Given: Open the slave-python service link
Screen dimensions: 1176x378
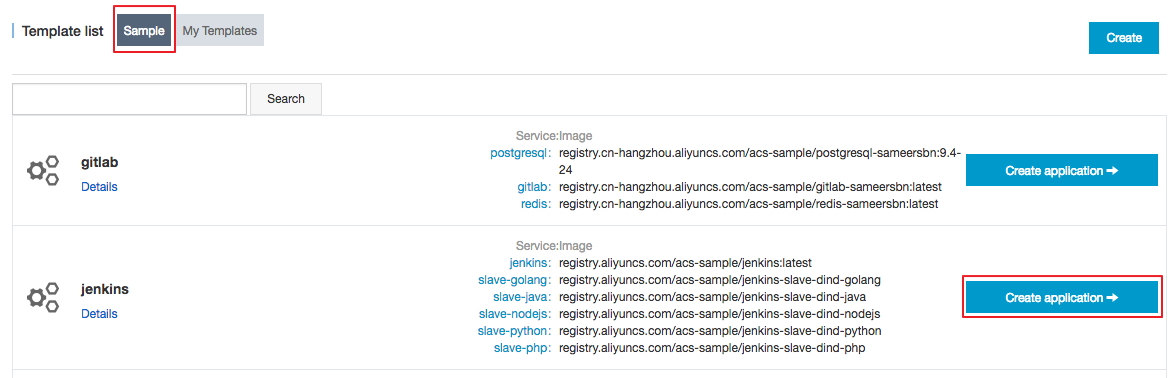Looking at the screenshot, I should [x=514, y=331].
